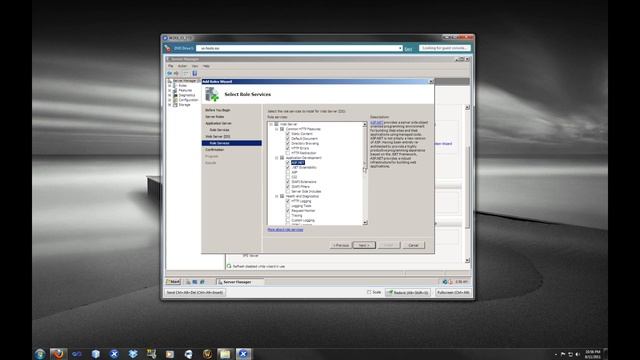Click the role services list scroll down arrow
640x360 pixels.
365,223
